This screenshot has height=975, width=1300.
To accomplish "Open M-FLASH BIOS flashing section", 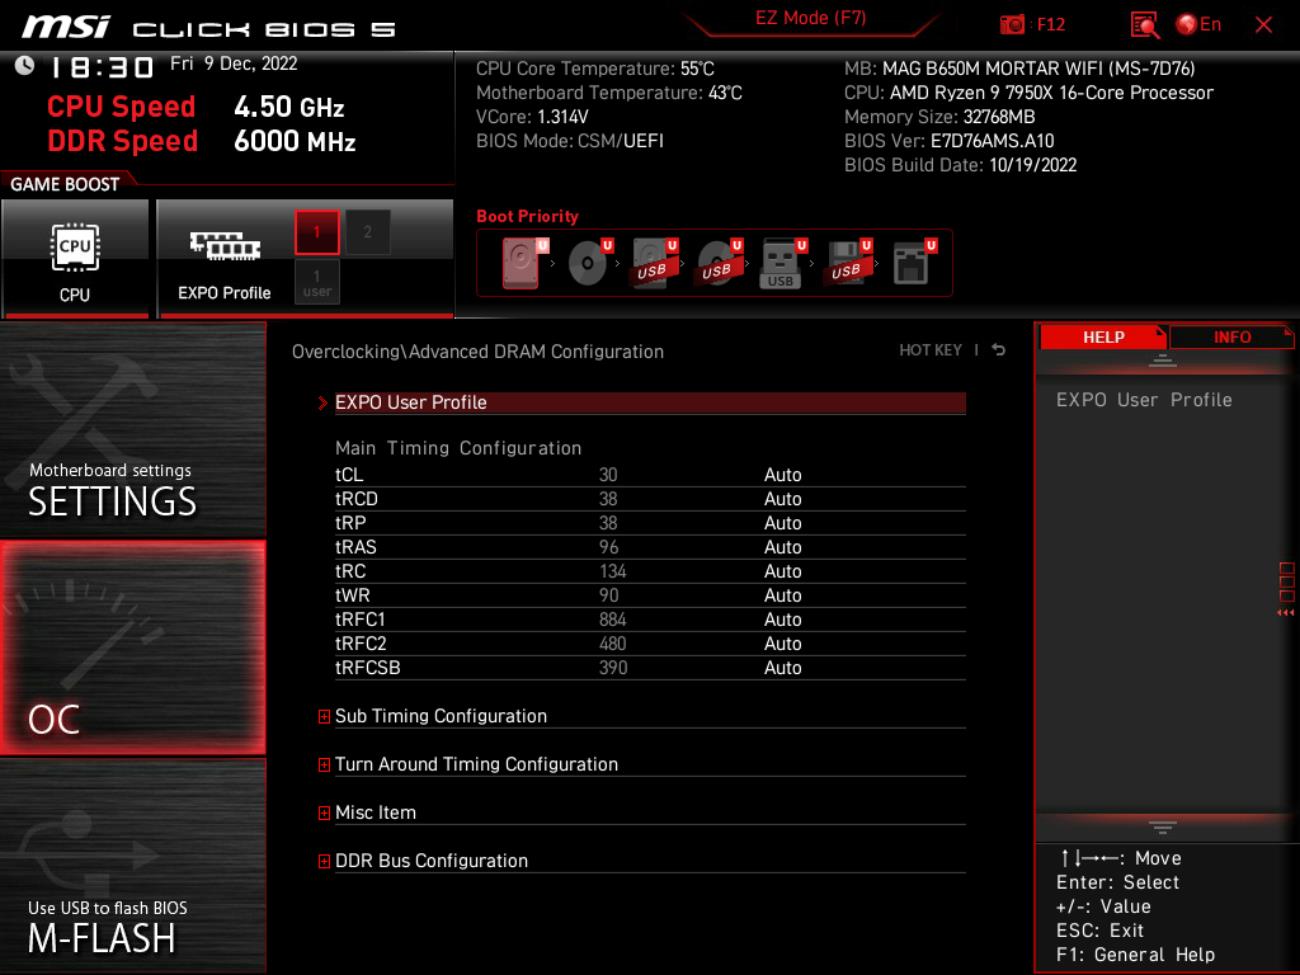I will pos(132,866).
